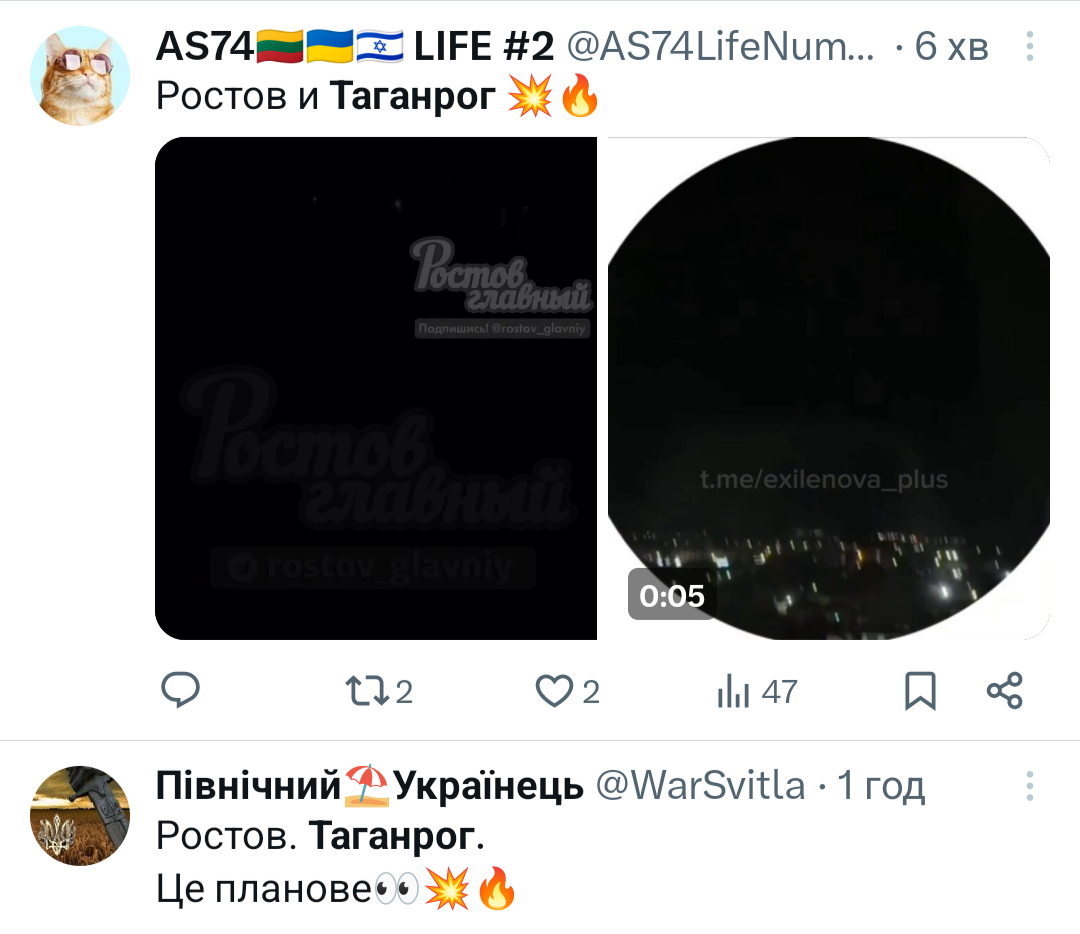Open the dark Ростов главный video thumbnail
Viewport: 1080px width, 934px height.
[x=376, y=388]
